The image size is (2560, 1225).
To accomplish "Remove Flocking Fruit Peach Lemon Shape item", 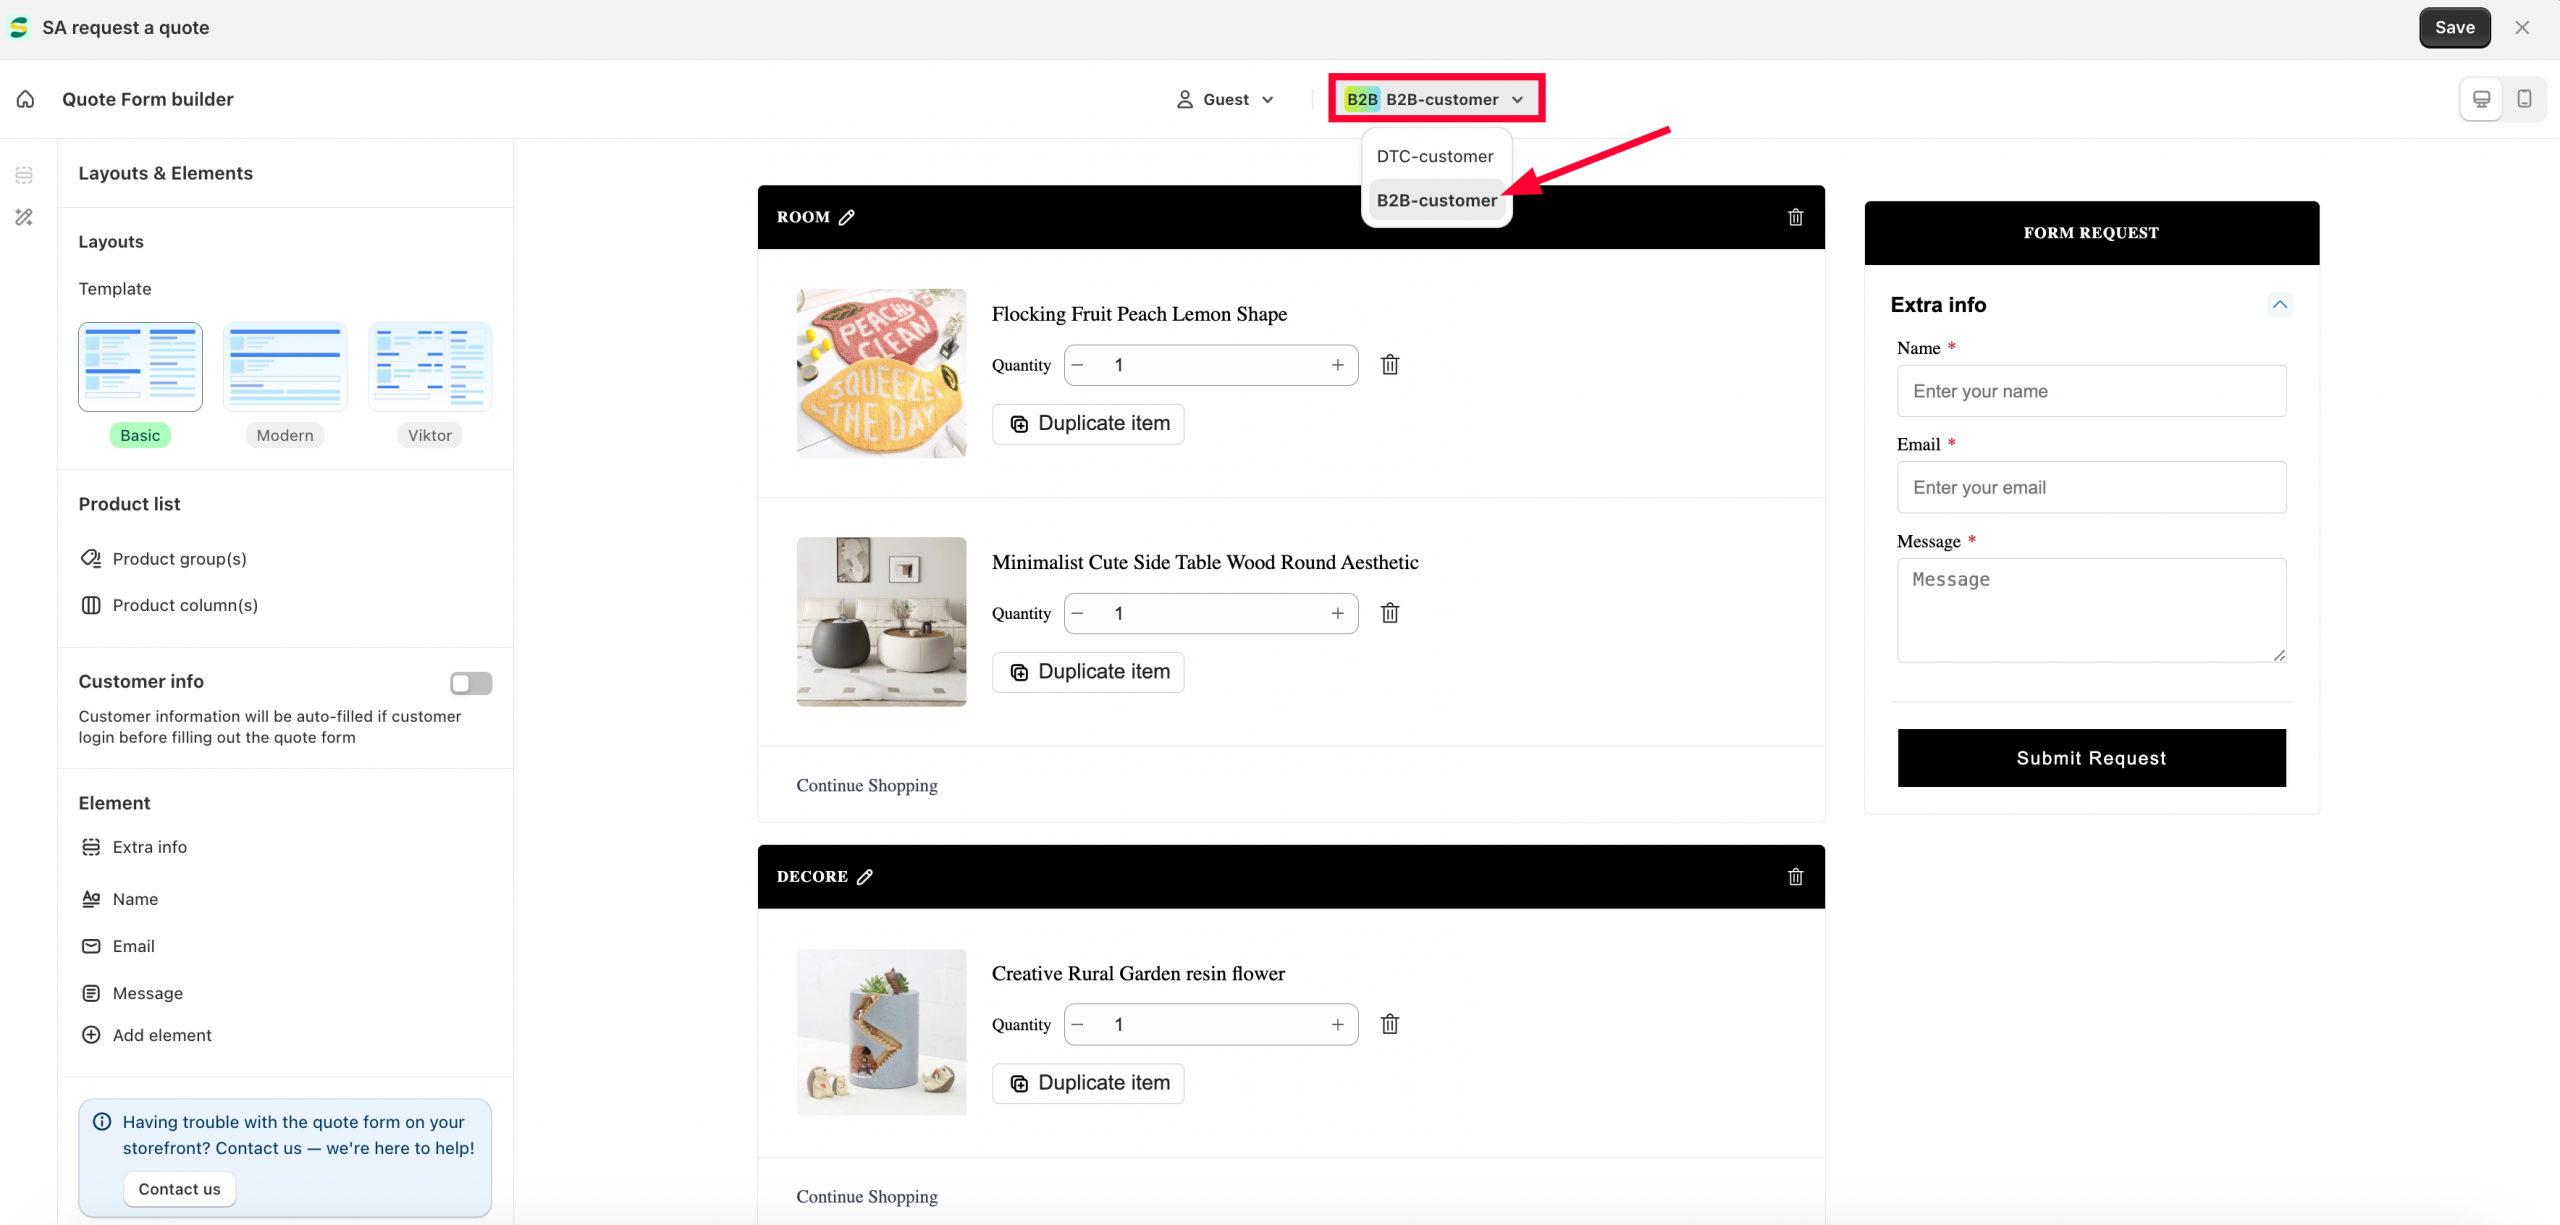I will point(1390,365).
